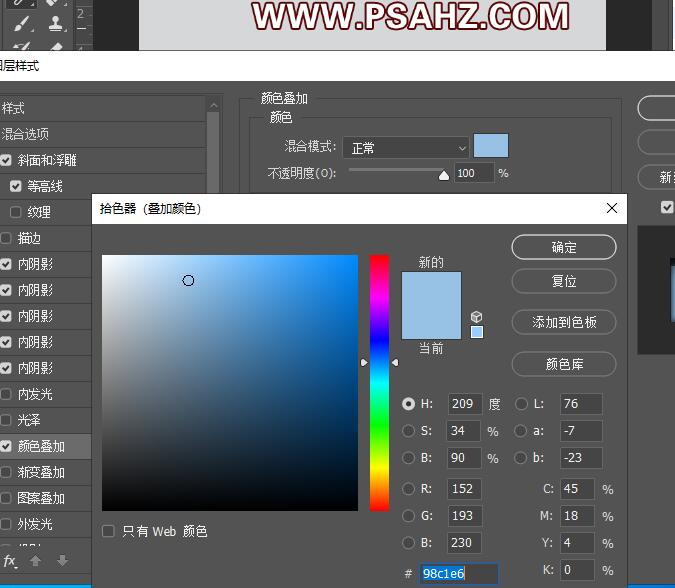
Task: Select the G green radio button
Action: (408, 516)
